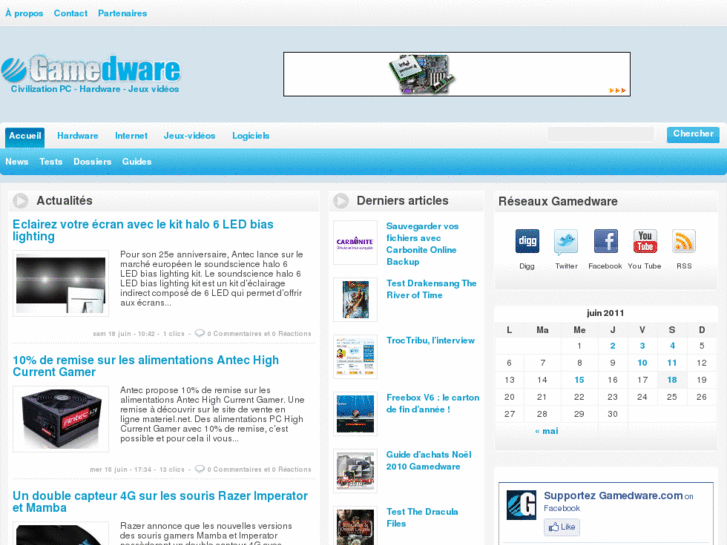The height and width of the screenshot is (545, 727).
Task: Select the Internet tab
Action: (131, 136)
